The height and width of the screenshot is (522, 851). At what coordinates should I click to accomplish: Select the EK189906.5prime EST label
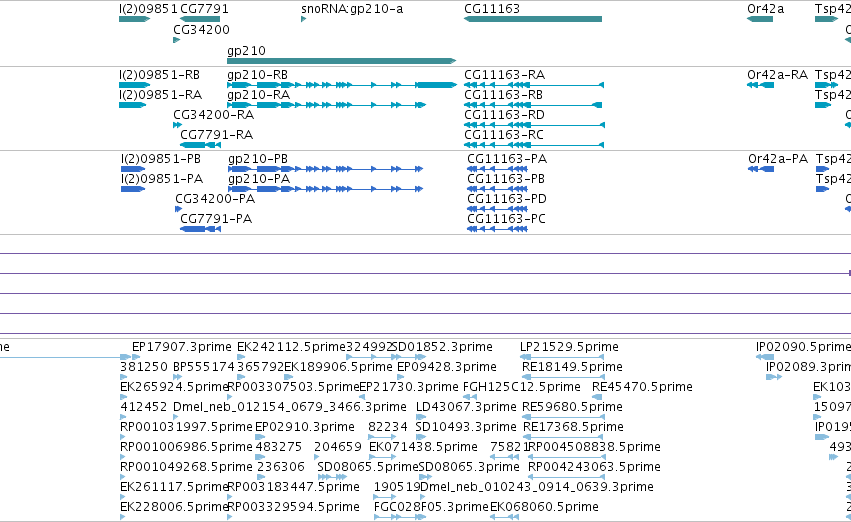(338, 367)
